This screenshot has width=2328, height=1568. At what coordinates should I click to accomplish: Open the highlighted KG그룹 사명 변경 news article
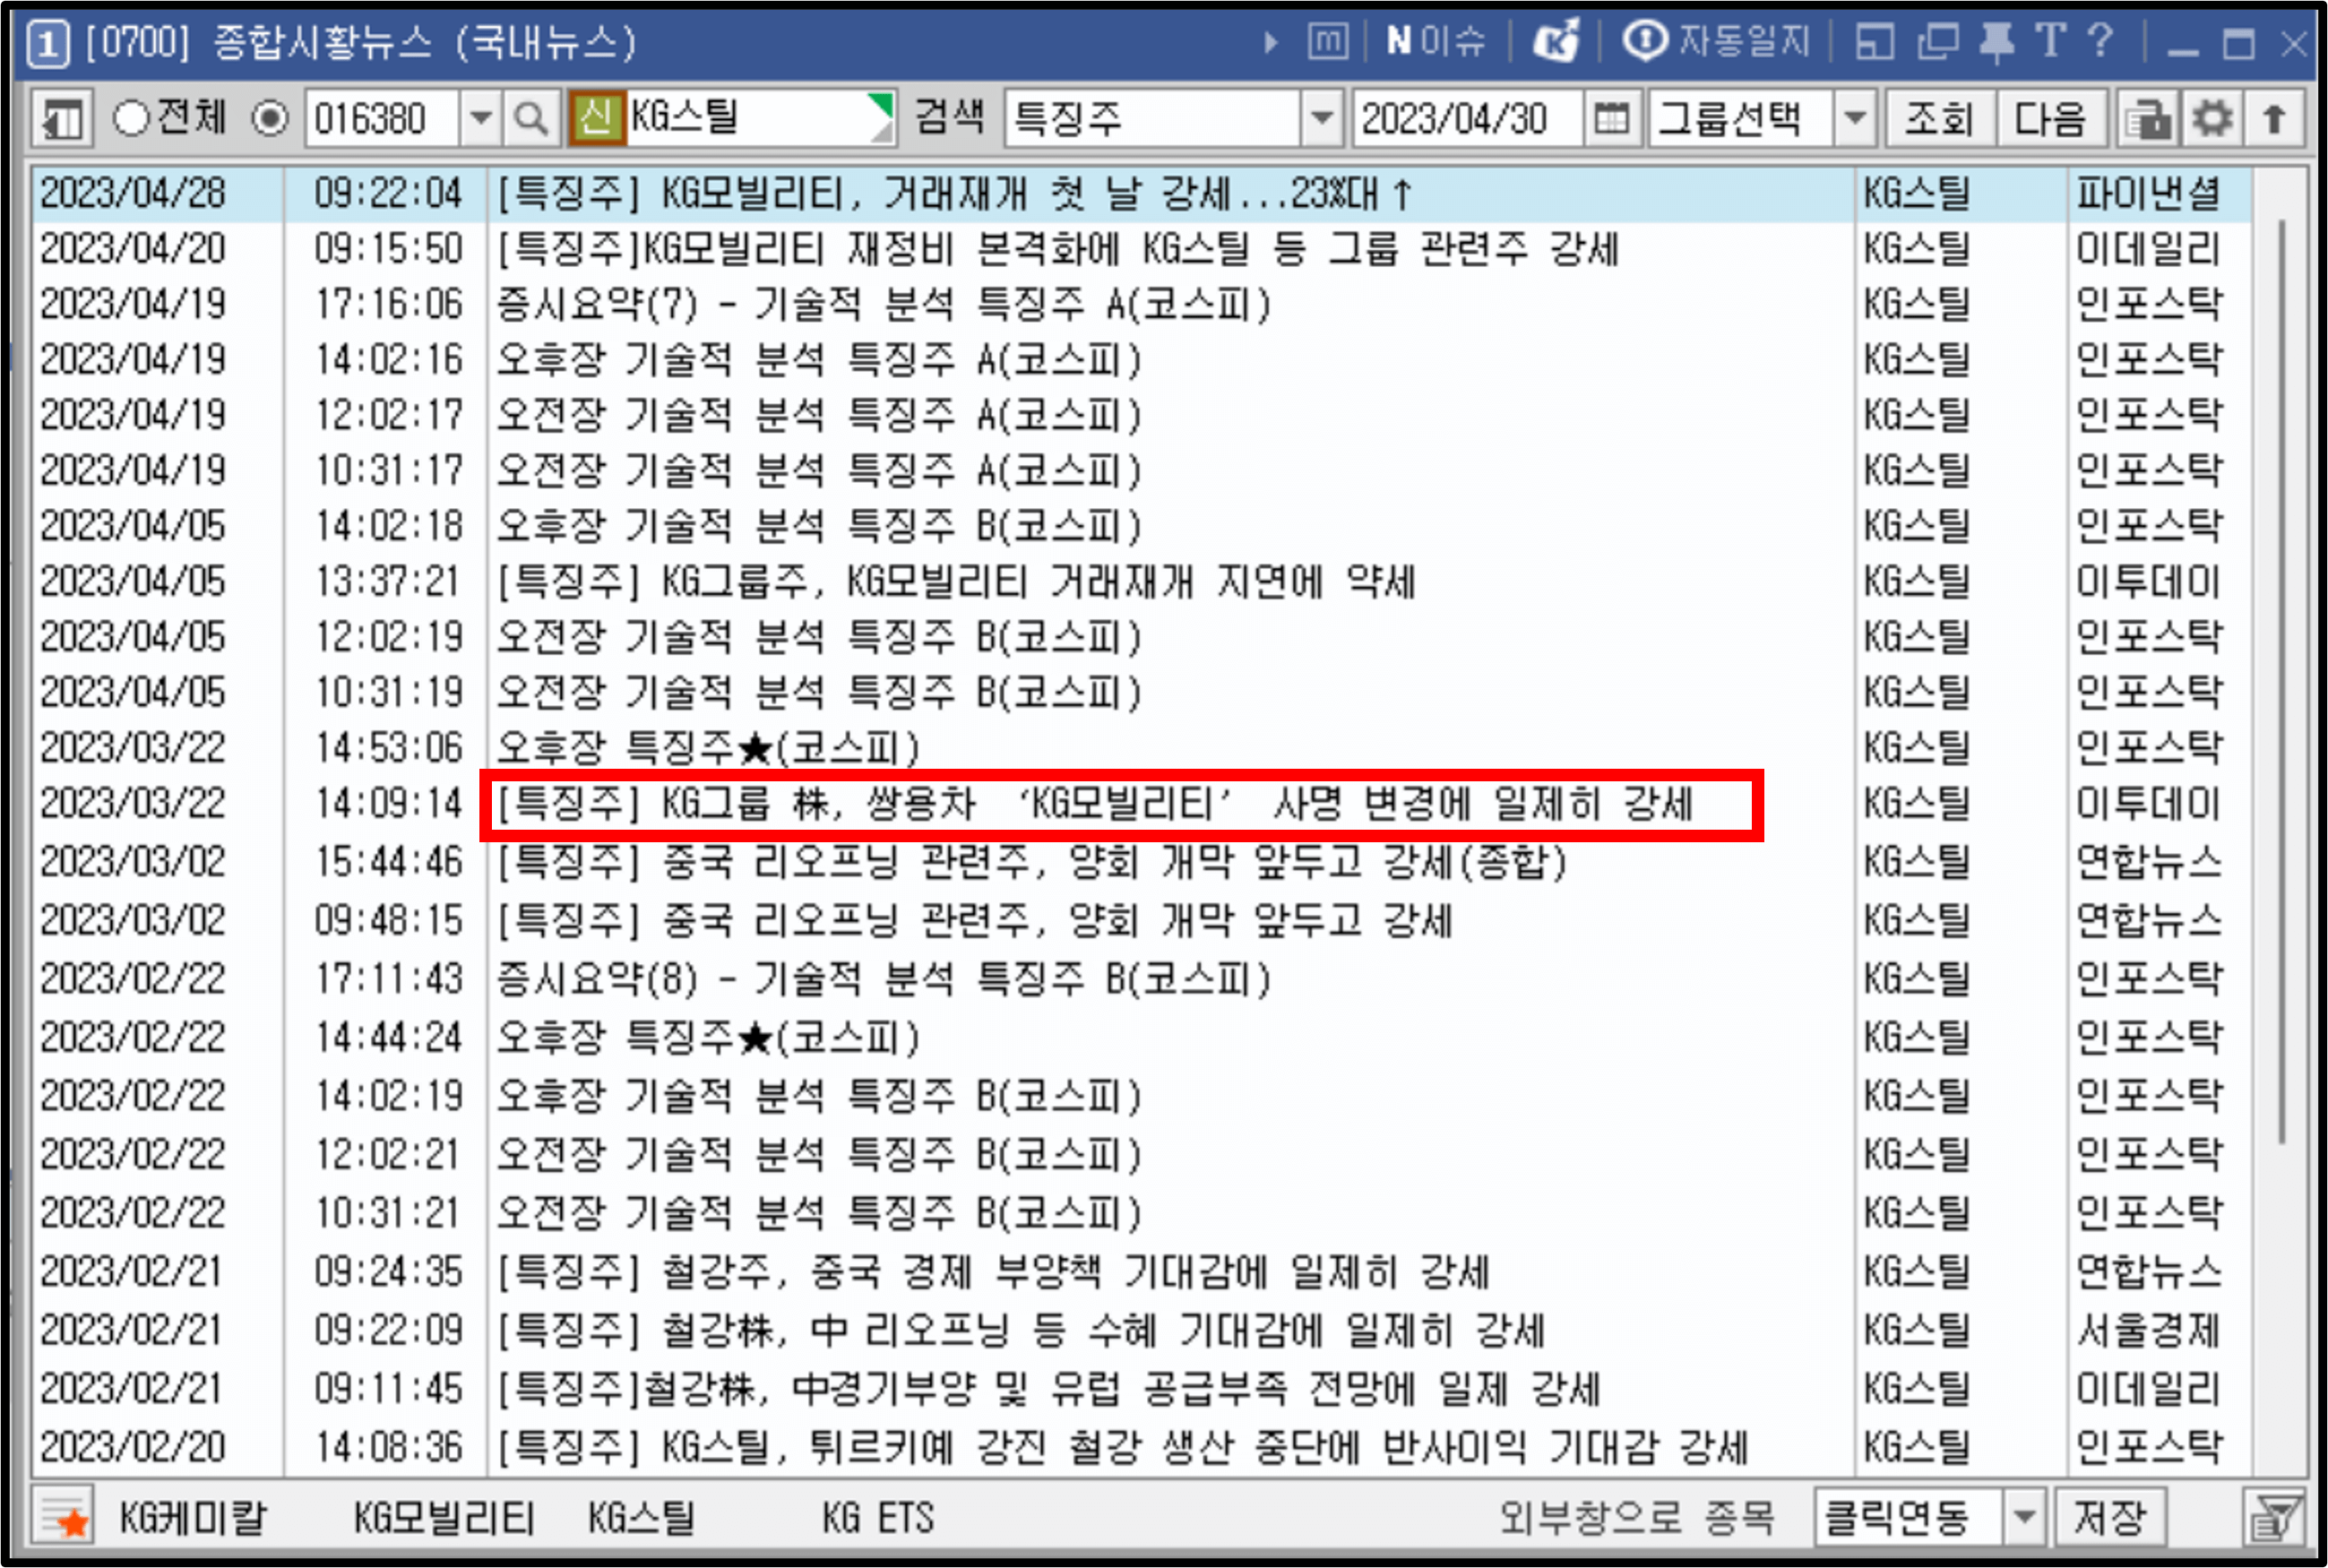pyautogui.click(x=1100, y=803)
